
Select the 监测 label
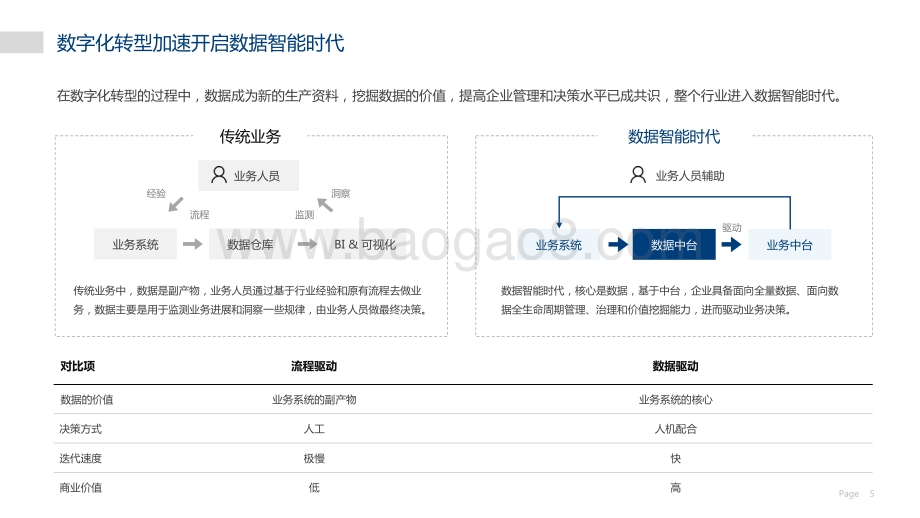tap(305, 215)
